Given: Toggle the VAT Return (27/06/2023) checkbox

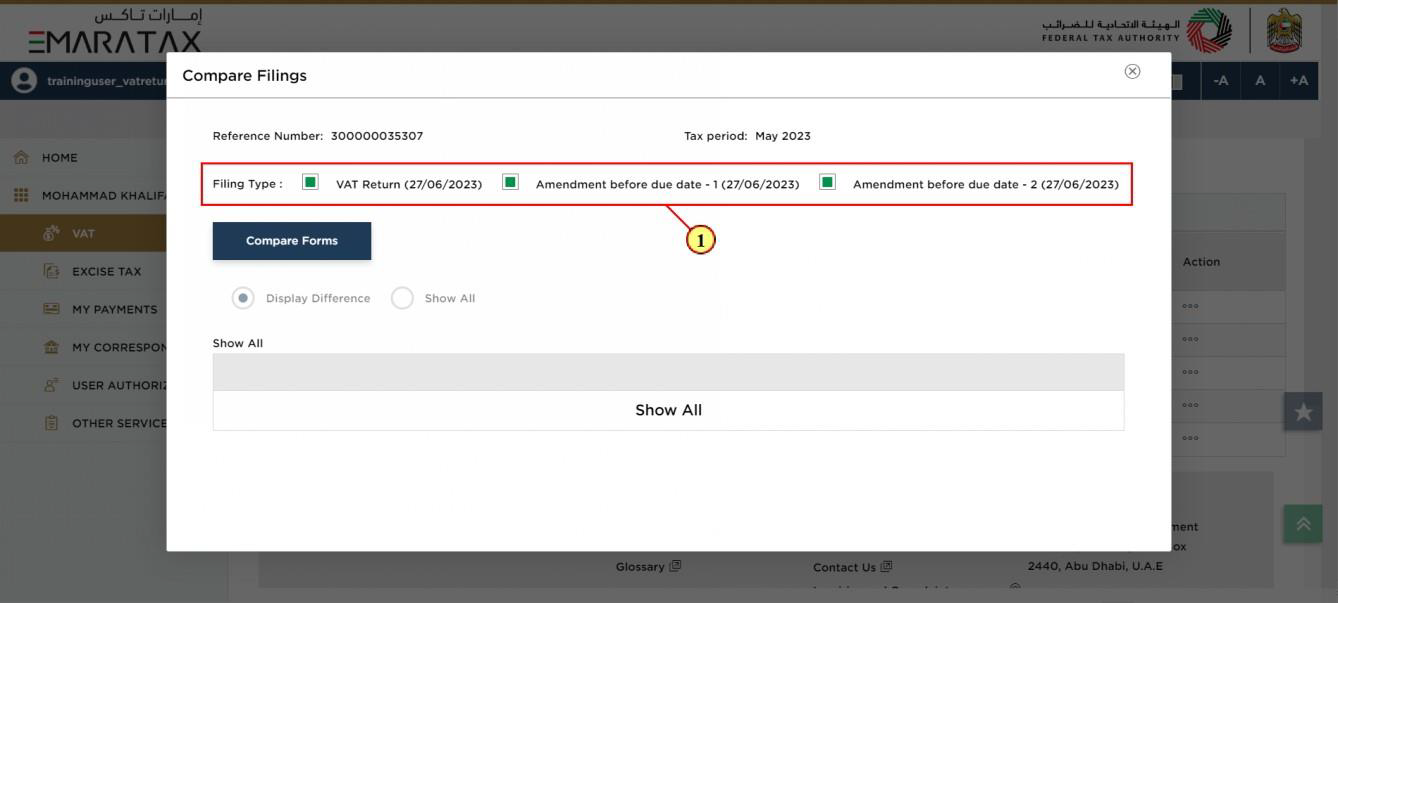Looking at the screenshot, I should click(310, 182).
